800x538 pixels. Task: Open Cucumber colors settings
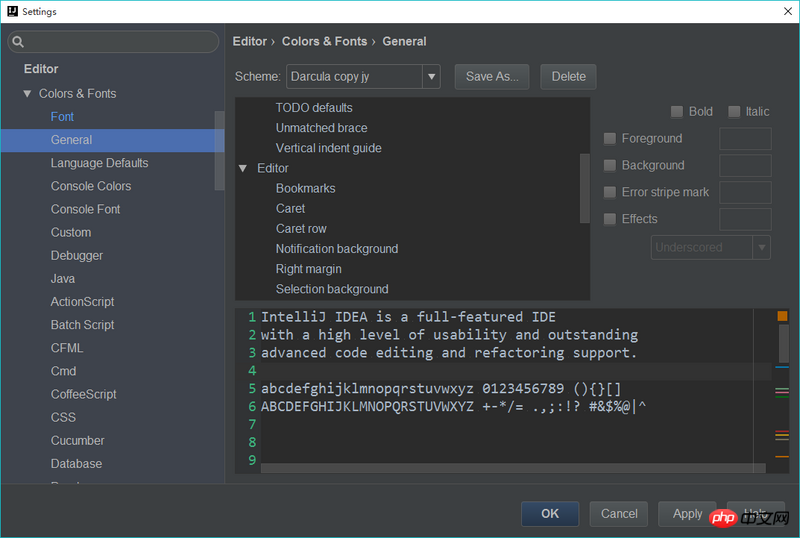[x=78, y=441]
